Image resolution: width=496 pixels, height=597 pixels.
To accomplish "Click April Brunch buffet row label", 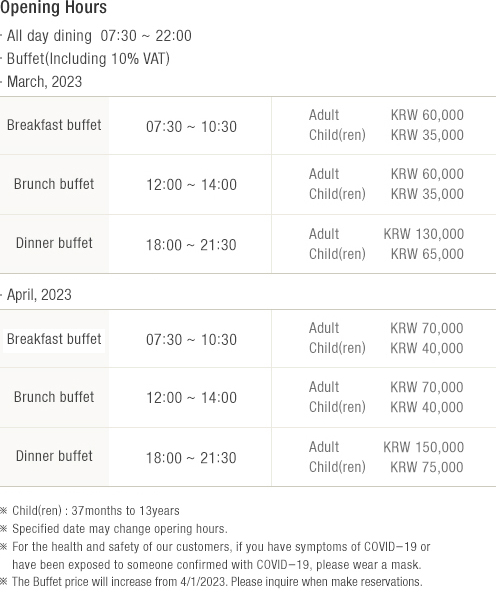I will tap(54, 397).
